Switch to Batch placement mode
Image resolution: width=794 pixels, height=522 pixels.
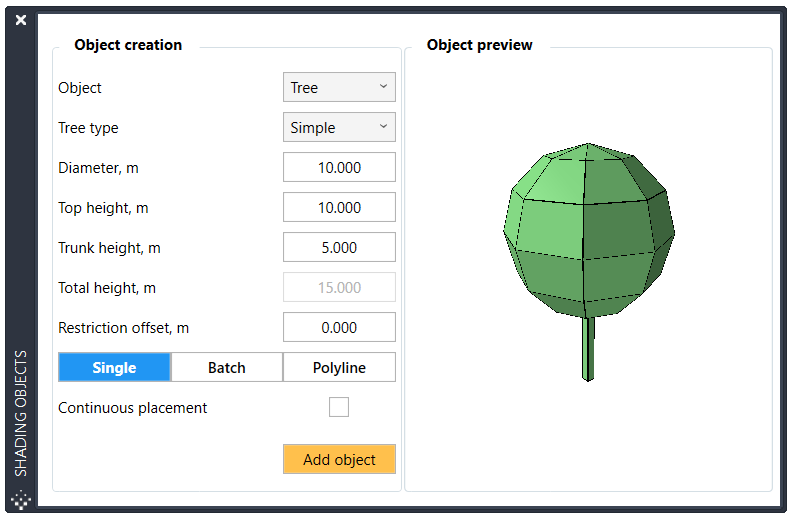[227, 368]
